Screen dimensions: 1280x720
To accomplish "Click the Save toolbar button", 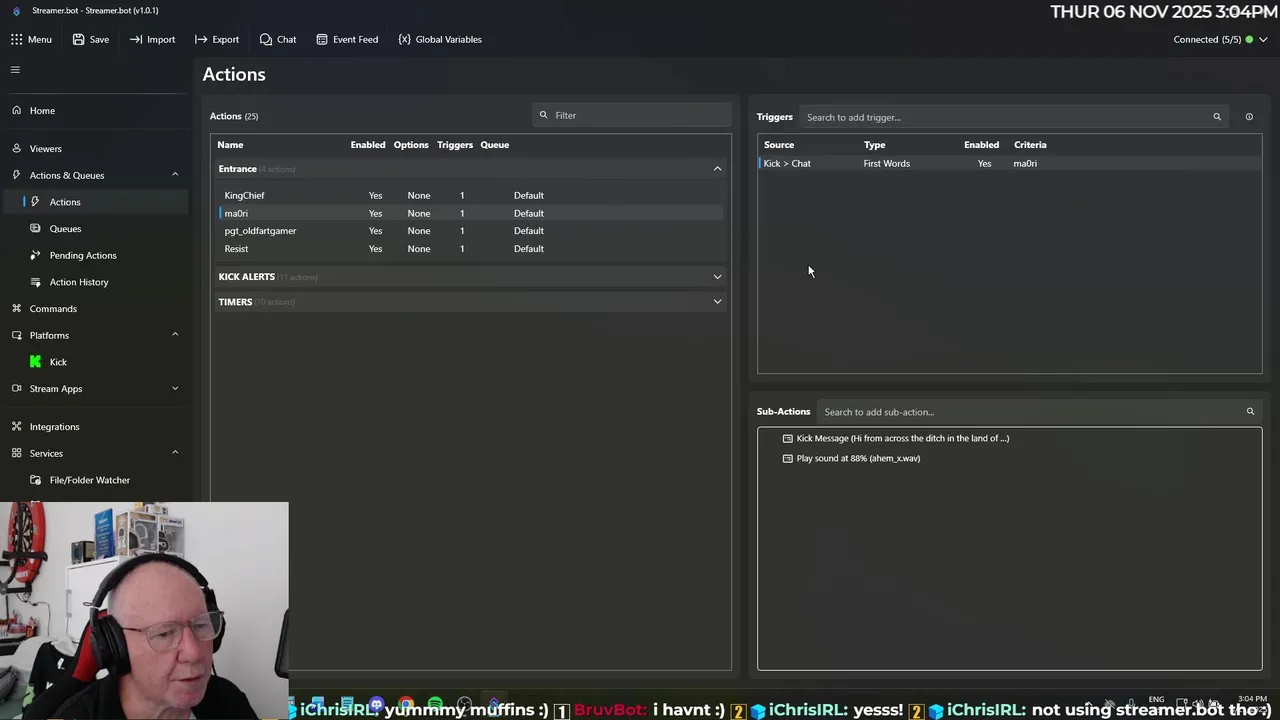I will [90, 39].
